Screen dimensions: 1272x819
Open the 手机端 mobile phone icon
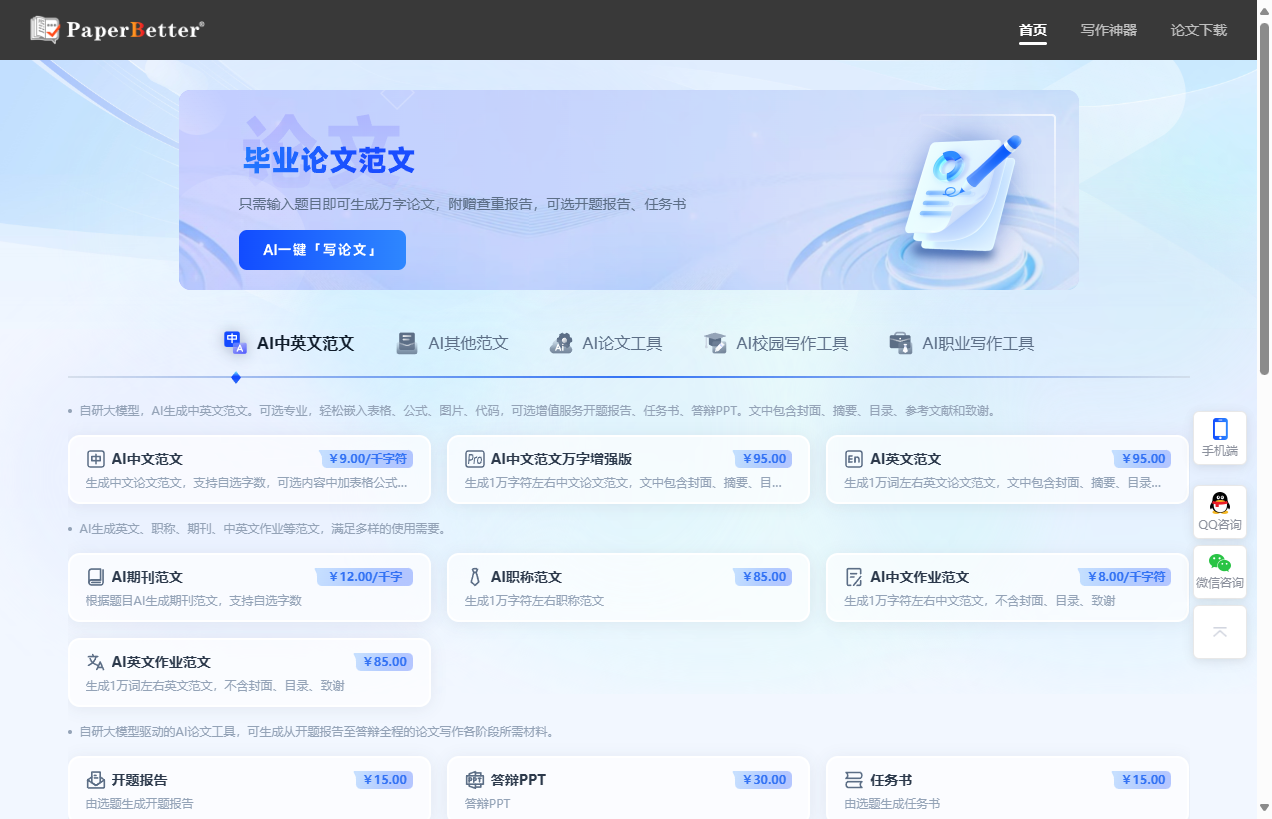tap(1219, 430)
